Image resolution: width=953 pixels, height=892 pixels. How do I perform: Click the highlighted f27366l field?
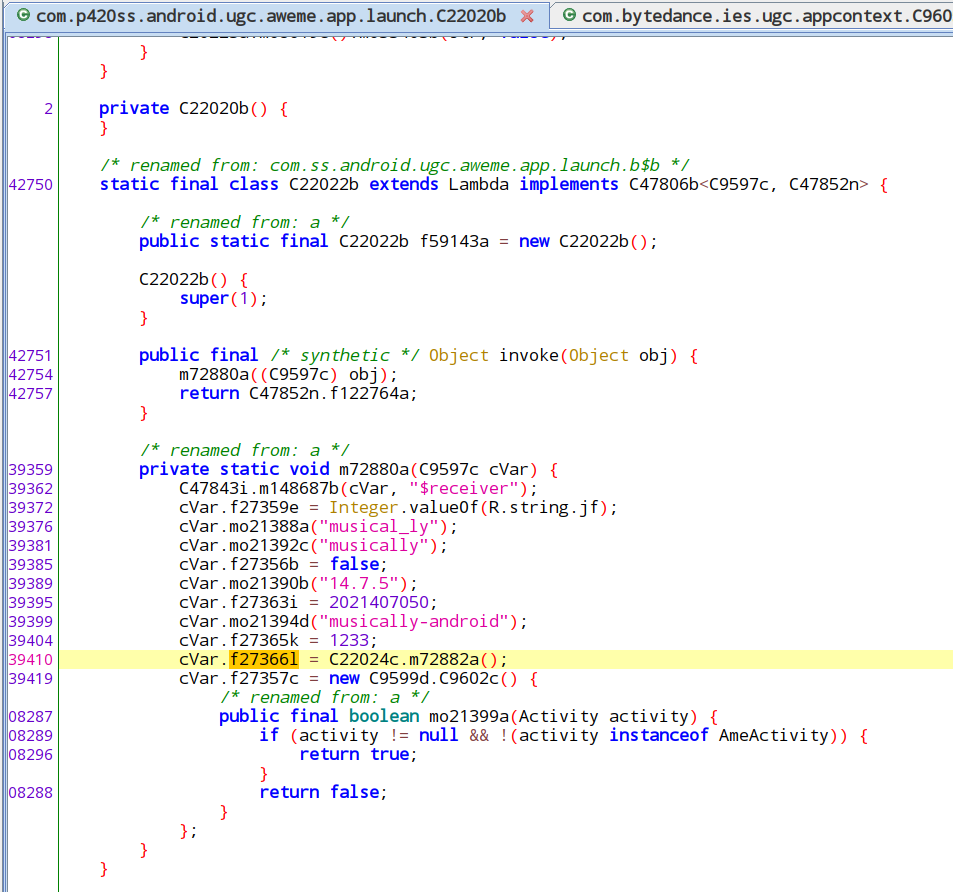(x=264, y=659)
